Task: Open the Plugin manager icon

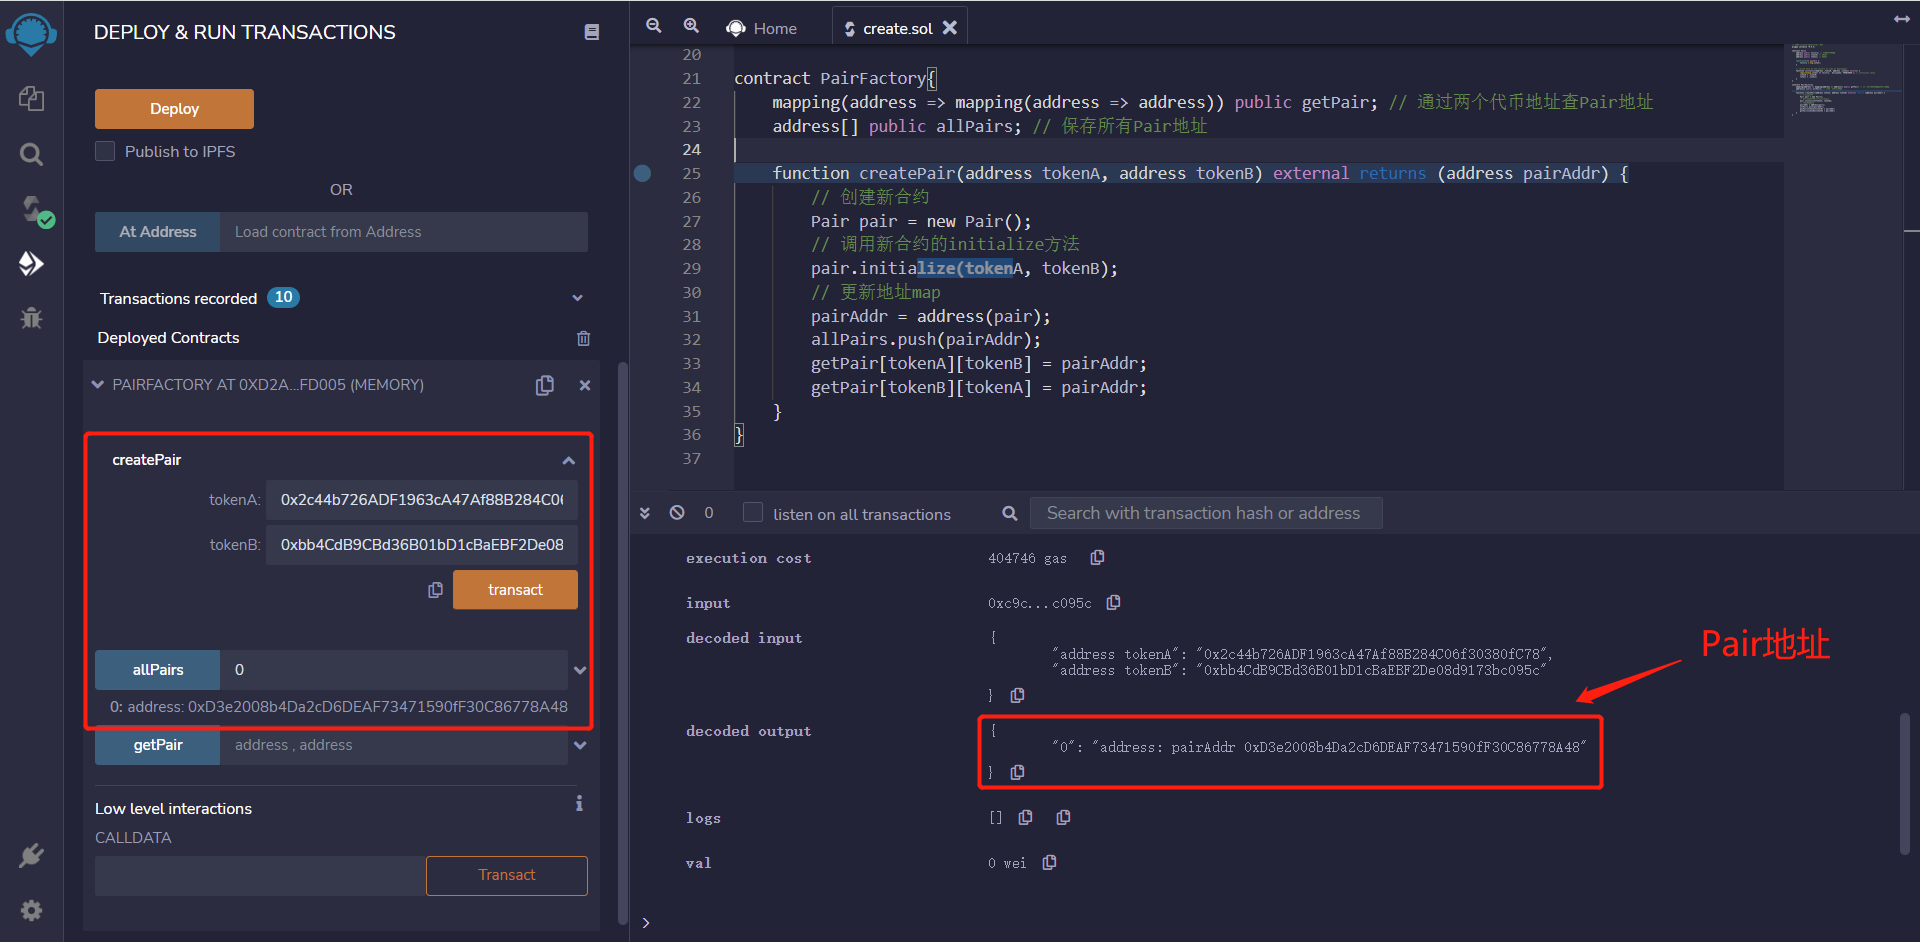Action: pyautogui.click(x=31, y=856)
